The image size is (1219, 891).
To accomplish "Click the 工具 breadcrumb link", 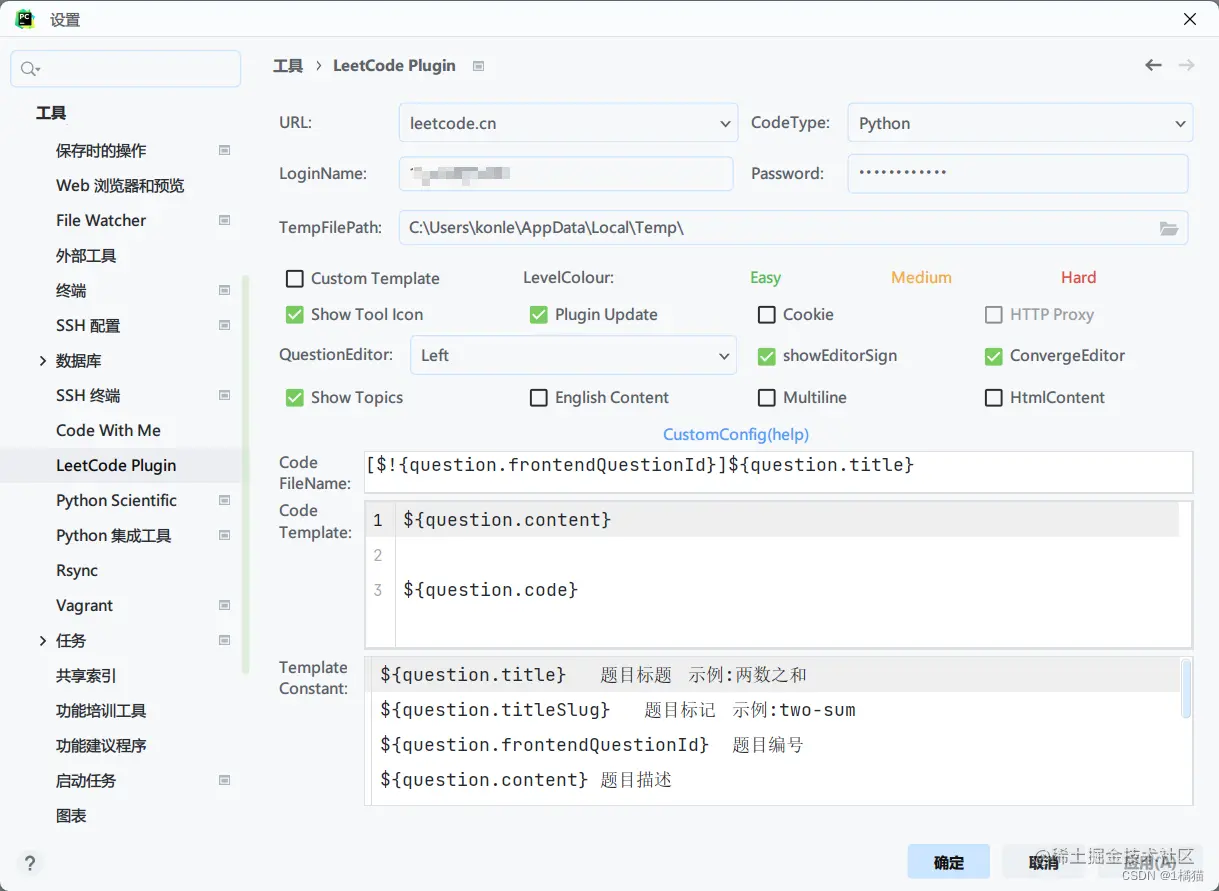I will 288,66.
